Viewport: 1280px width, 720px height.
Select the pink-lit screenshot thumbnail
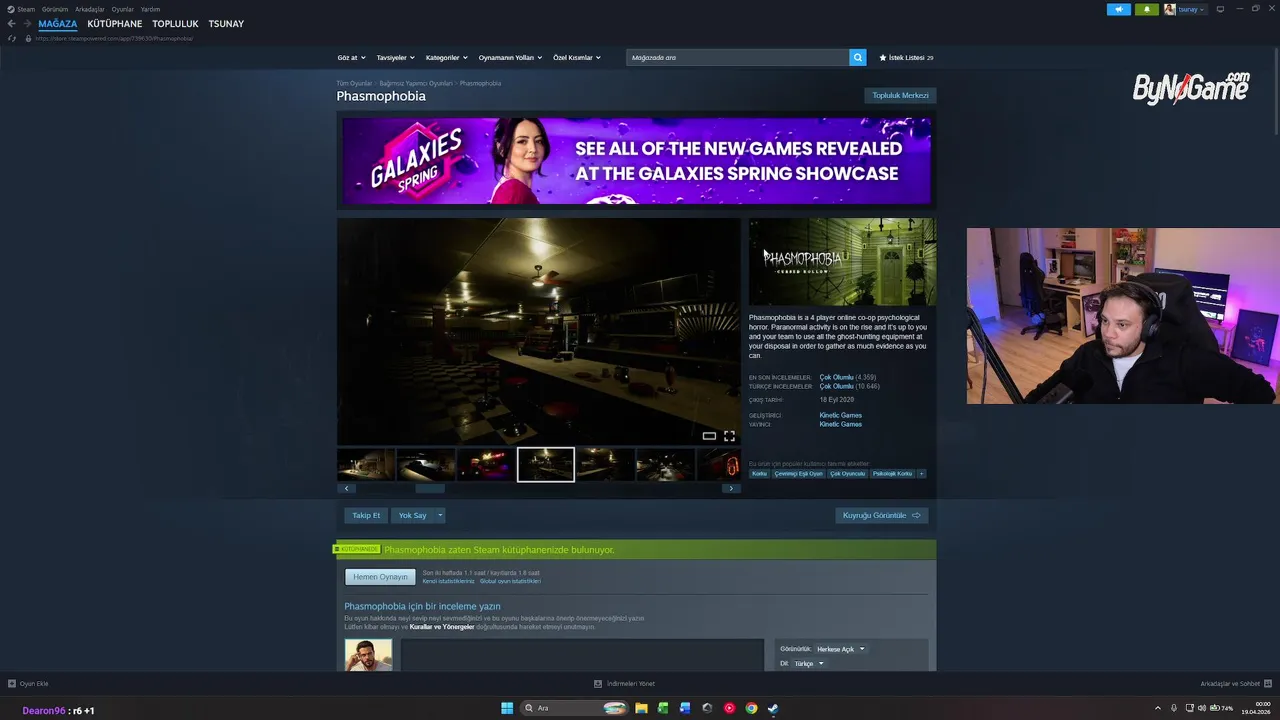pyautogui.click(x=486, y=464)
